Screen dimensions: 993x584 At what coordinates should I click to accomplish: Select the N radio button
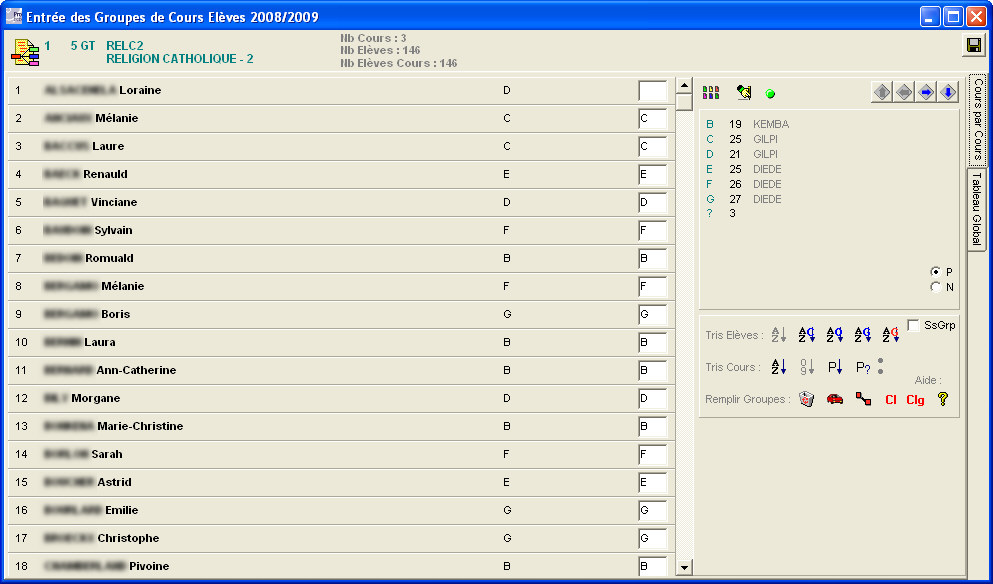click(935, 287)
